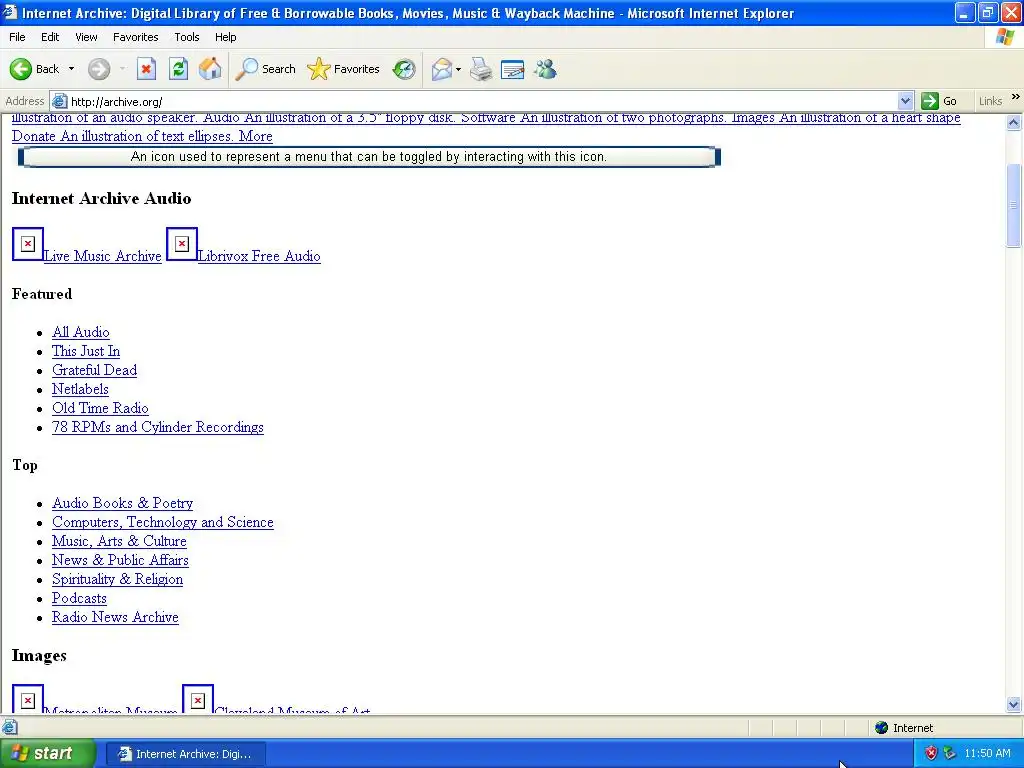
Task: Open News & Public Affairs link
Action: point(120,560)
